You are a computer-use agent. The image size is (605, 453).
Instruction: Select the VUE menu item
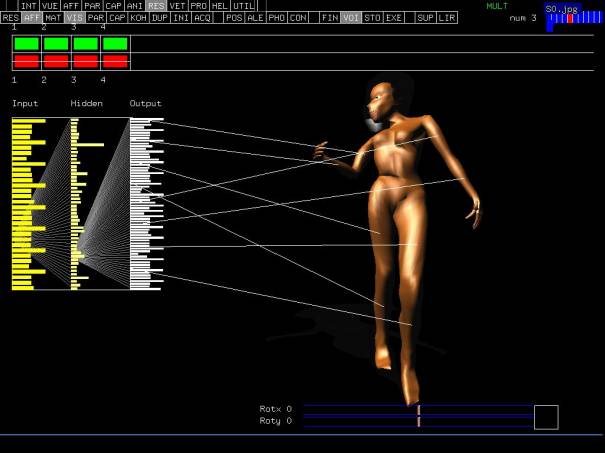[x=50, y=6]
